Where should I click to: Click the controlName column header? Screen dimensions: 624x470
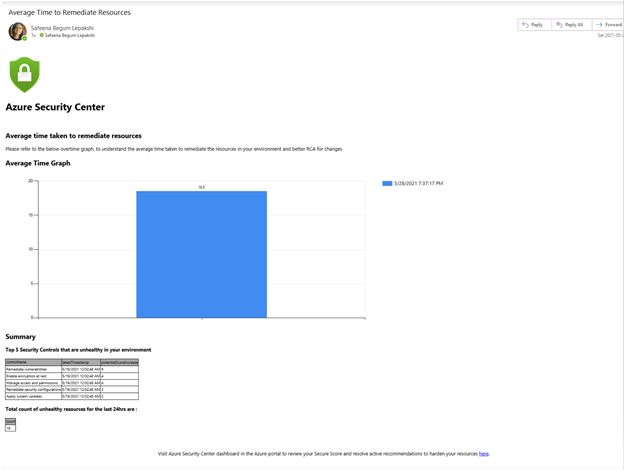pos(33,363)
